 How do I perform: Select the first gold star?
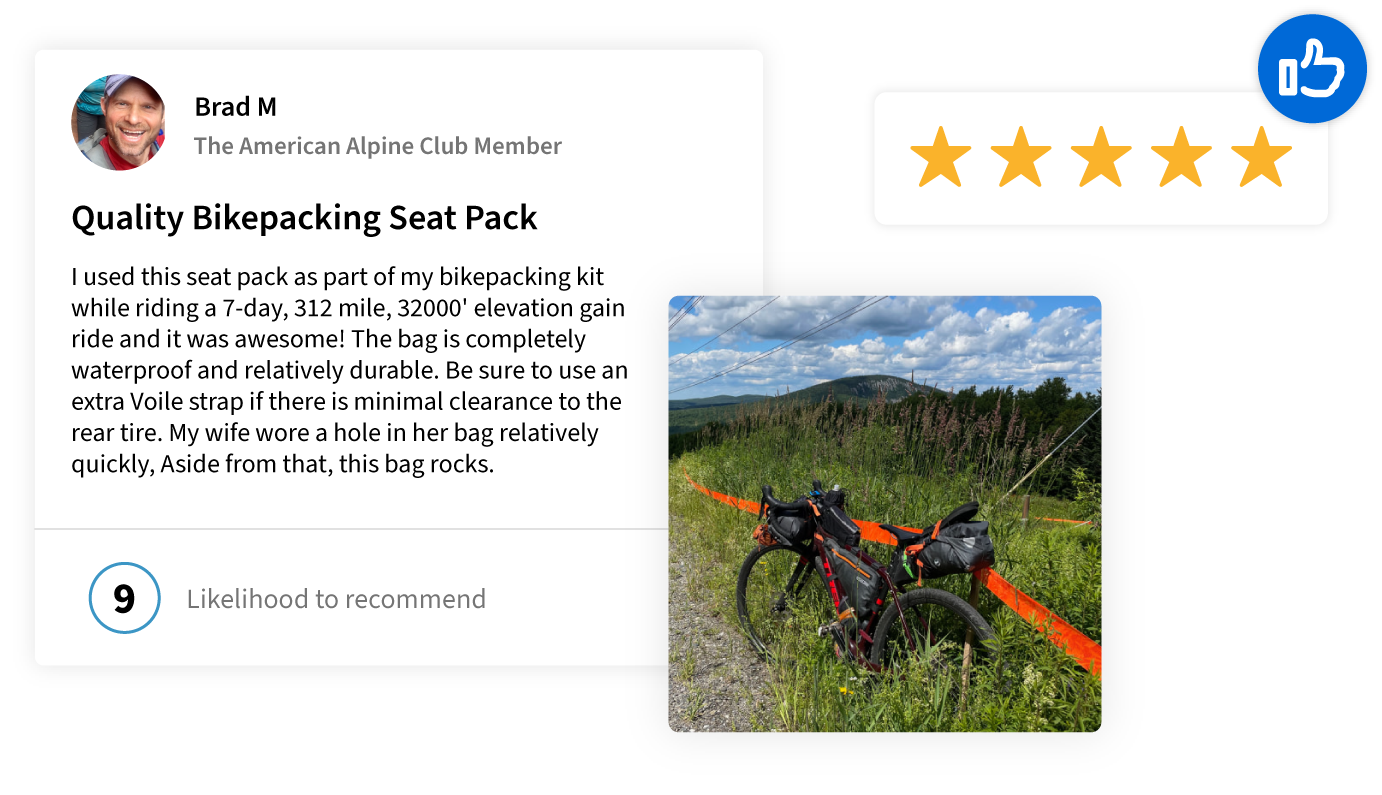pyautogui.click(x=940, y=157)
